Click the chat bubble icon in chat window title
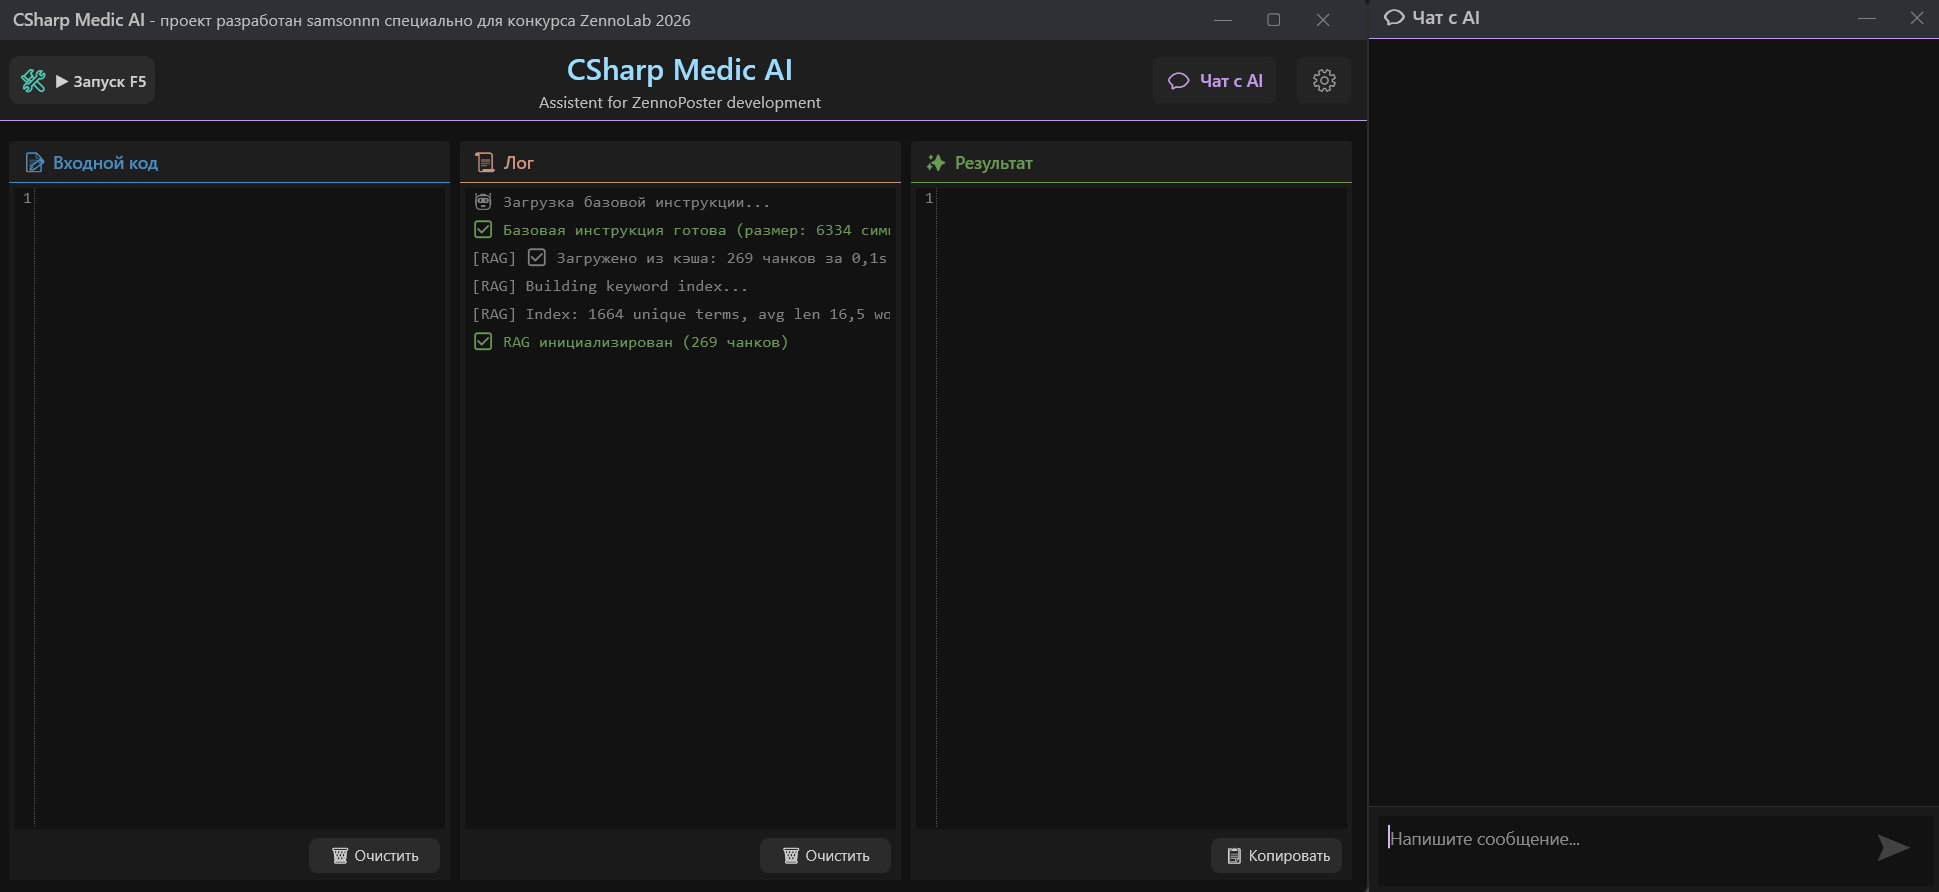The height and width of the screenshot is (892, 1939). 1394,18
